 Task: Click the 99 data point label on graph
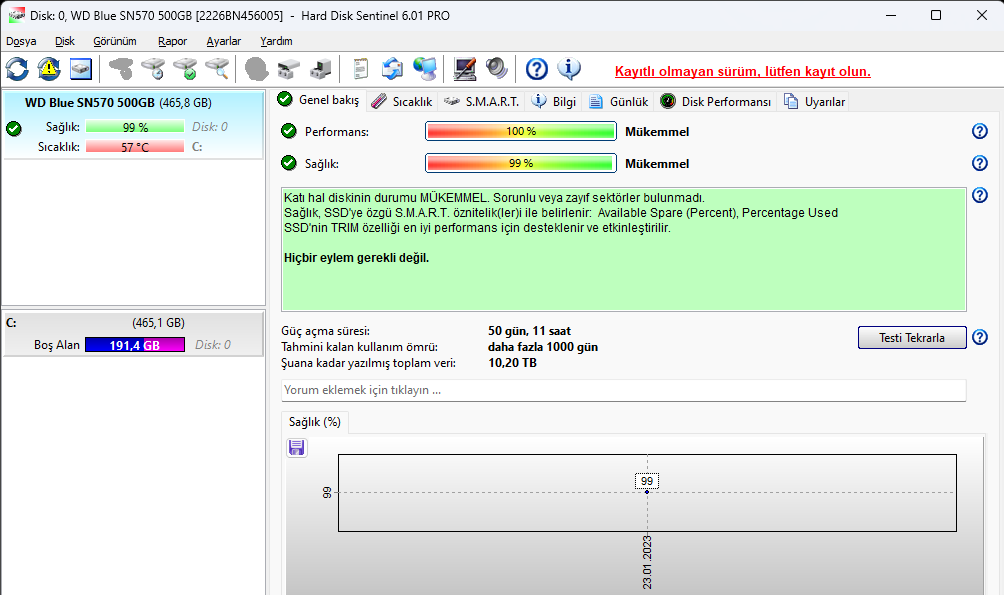[647, 481]
